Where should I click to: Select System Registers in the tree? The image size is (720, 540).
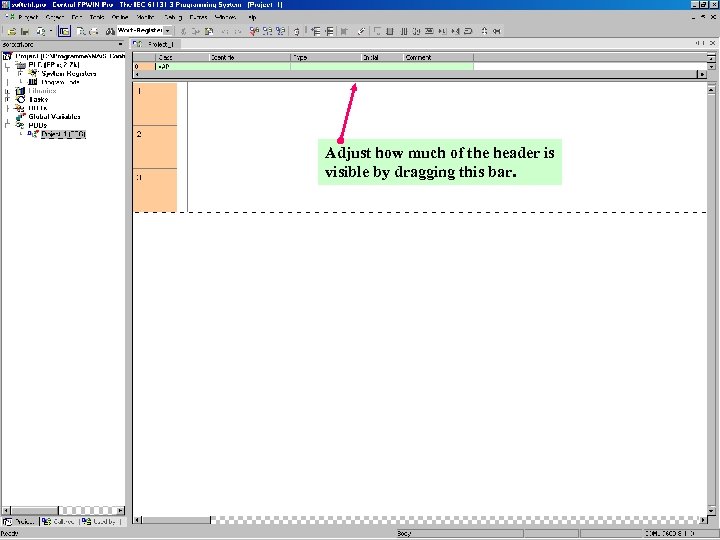(x=69, y=73)
